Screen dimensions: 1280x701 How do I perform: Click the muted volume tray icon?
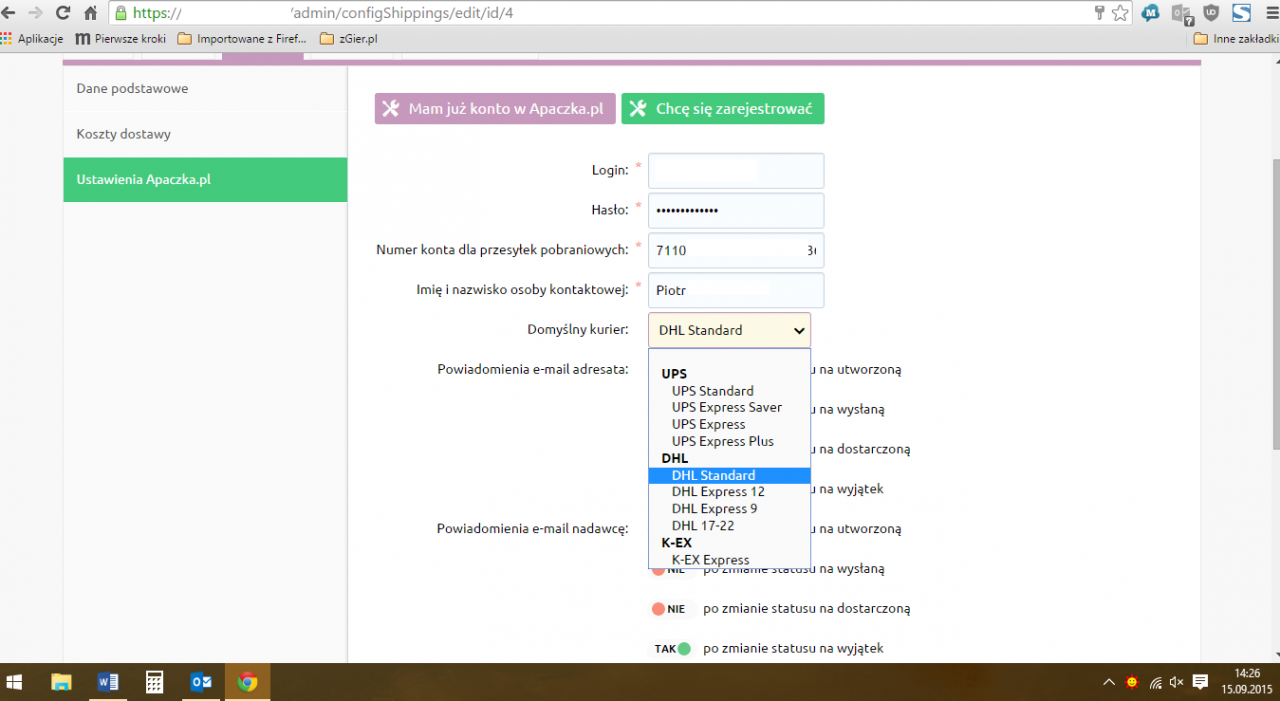pos(1177,682)
